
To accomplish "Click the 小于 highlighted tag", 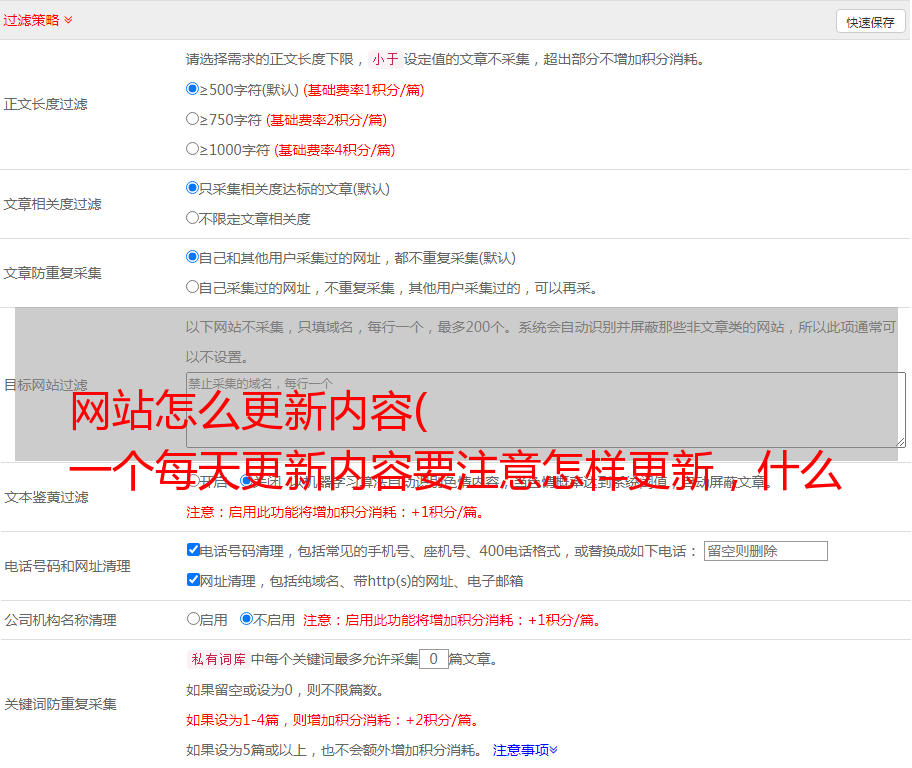I will coord(385,59).
